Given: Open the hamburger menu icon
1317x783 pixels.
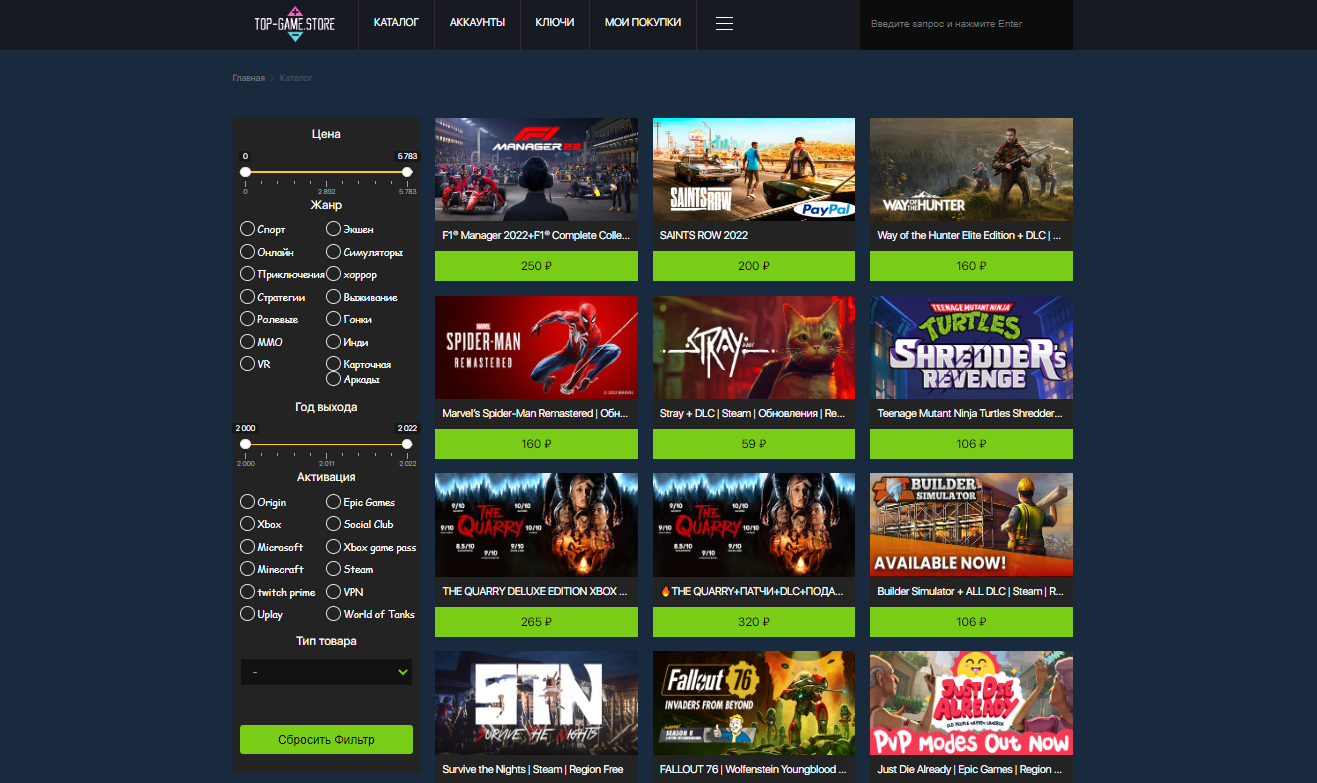Looking at the screenshot, I should (725, 24).
